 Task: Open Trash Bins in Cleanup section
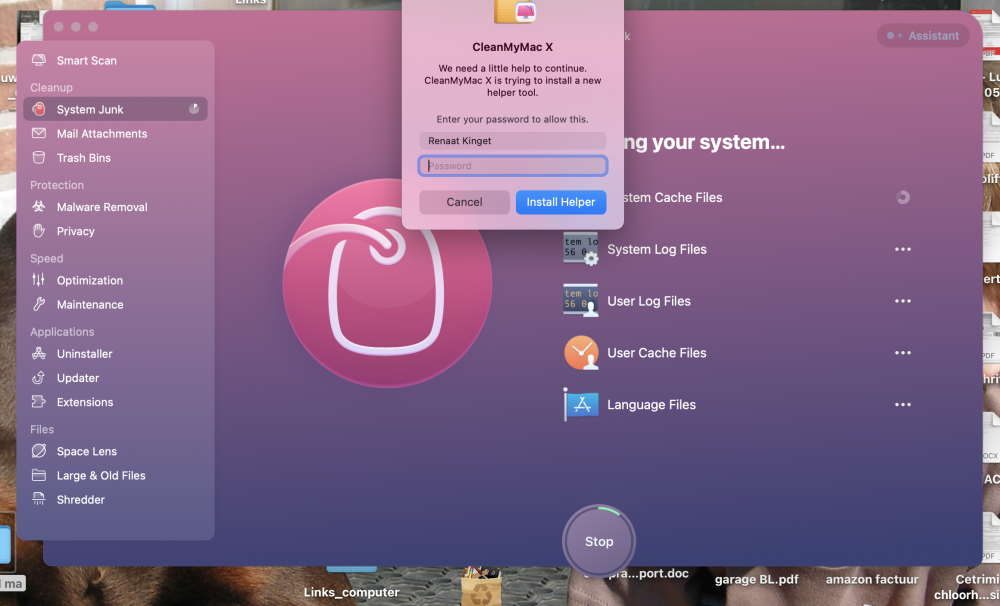point(83,158)
